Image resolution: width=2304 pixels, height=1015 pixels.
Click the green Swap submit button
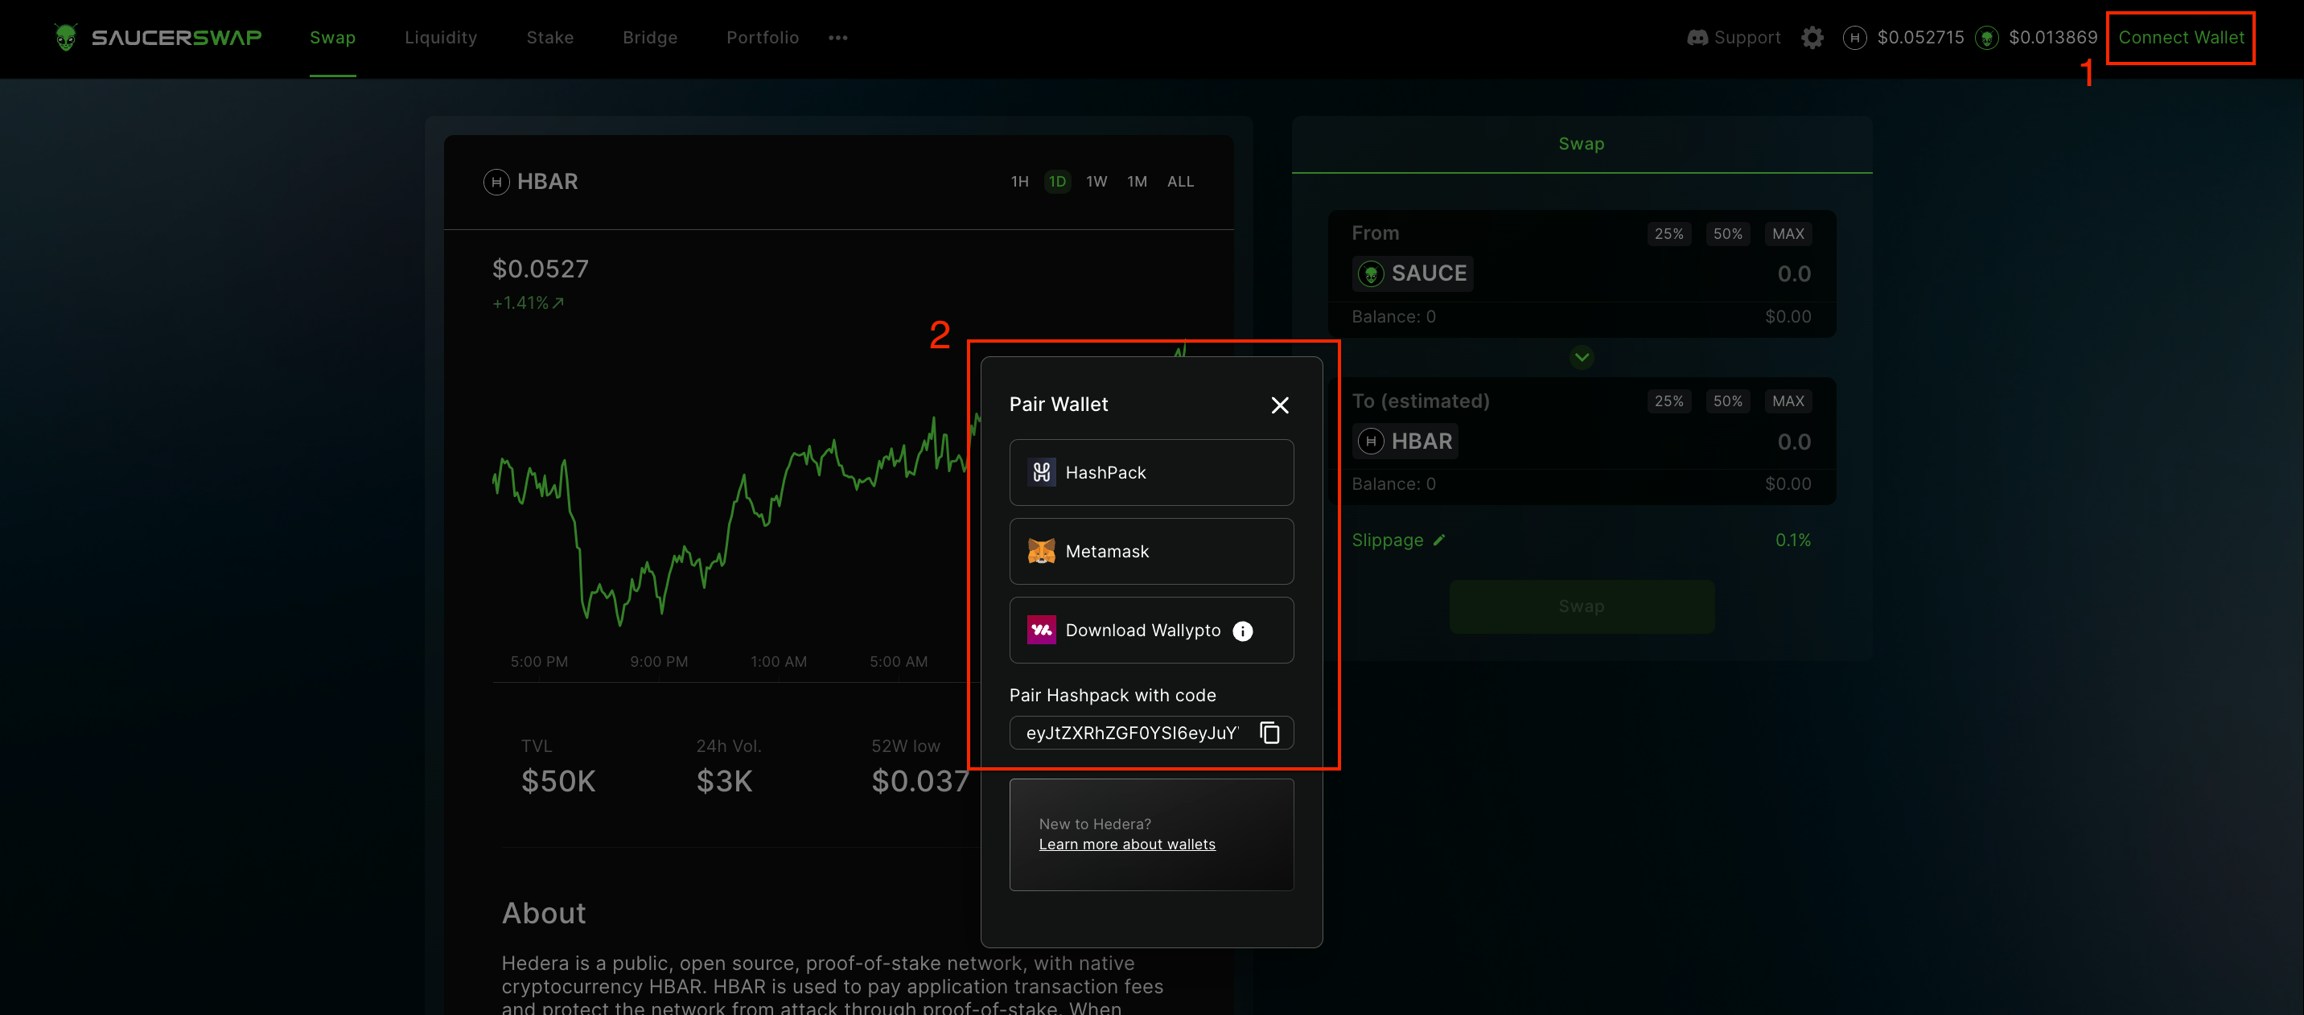click(x=1581, y=606)
